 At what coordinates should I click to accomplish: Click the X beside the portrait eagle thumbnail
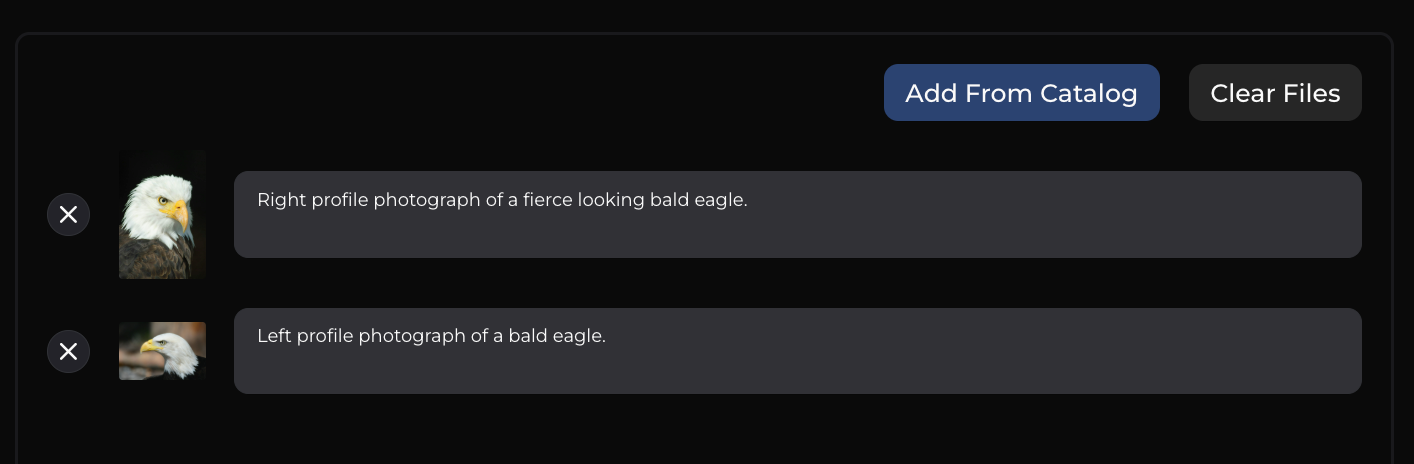(68, 214)
